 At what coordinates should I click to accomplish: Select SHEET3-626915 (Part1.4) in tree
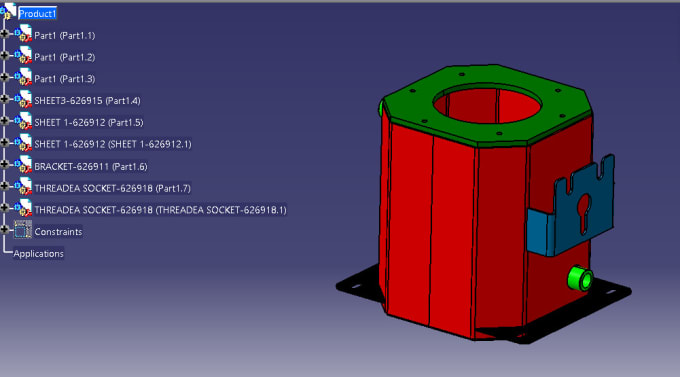pos(87,101)
